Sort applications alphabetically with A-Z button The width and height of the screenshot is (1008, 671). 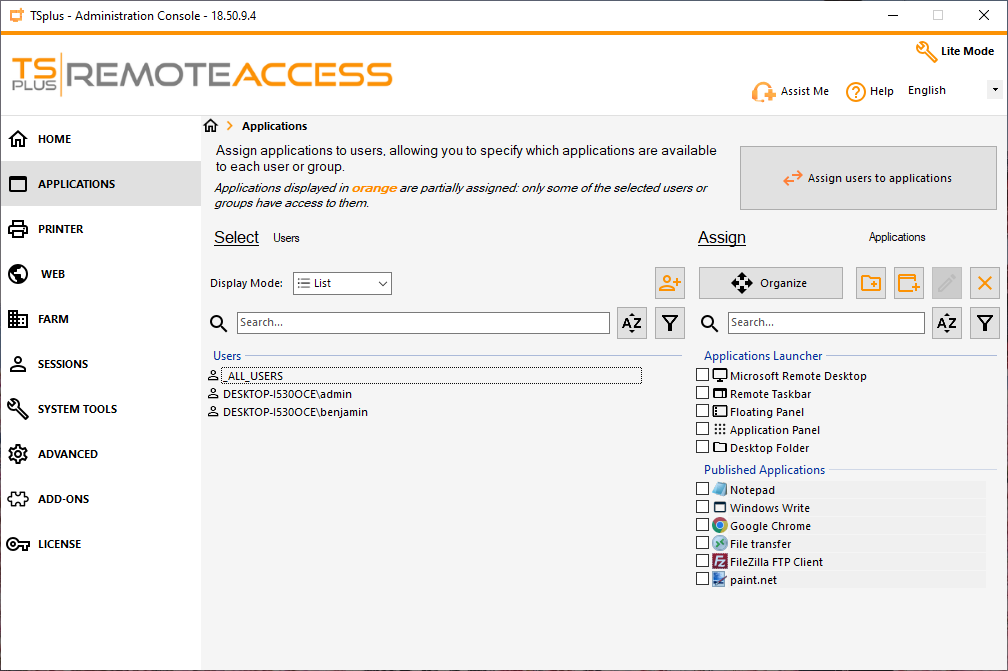coord(947,323)
